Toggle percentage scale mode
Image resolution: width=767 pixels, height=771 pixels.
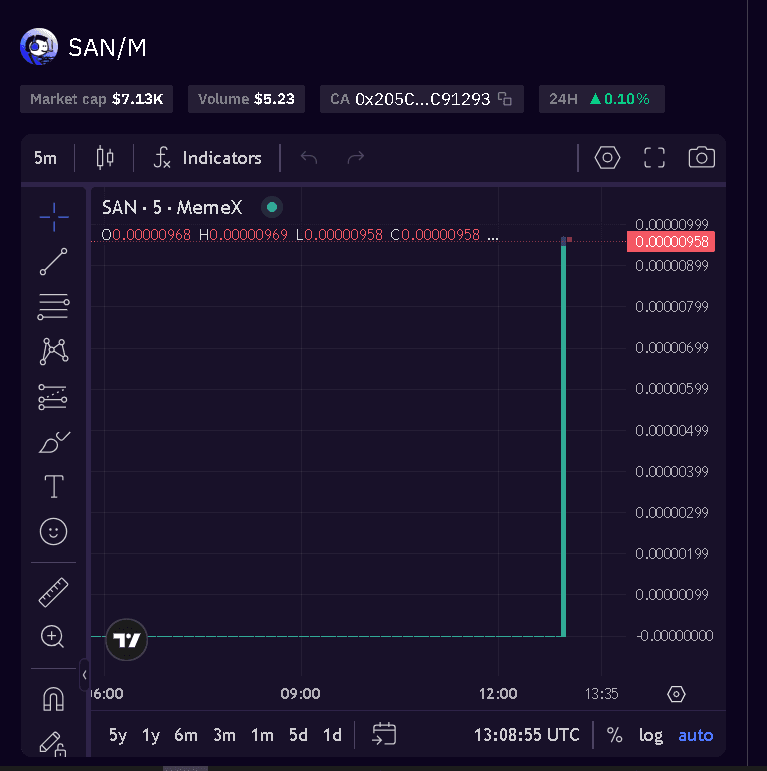pyautogui.click(x=614, y=735)
